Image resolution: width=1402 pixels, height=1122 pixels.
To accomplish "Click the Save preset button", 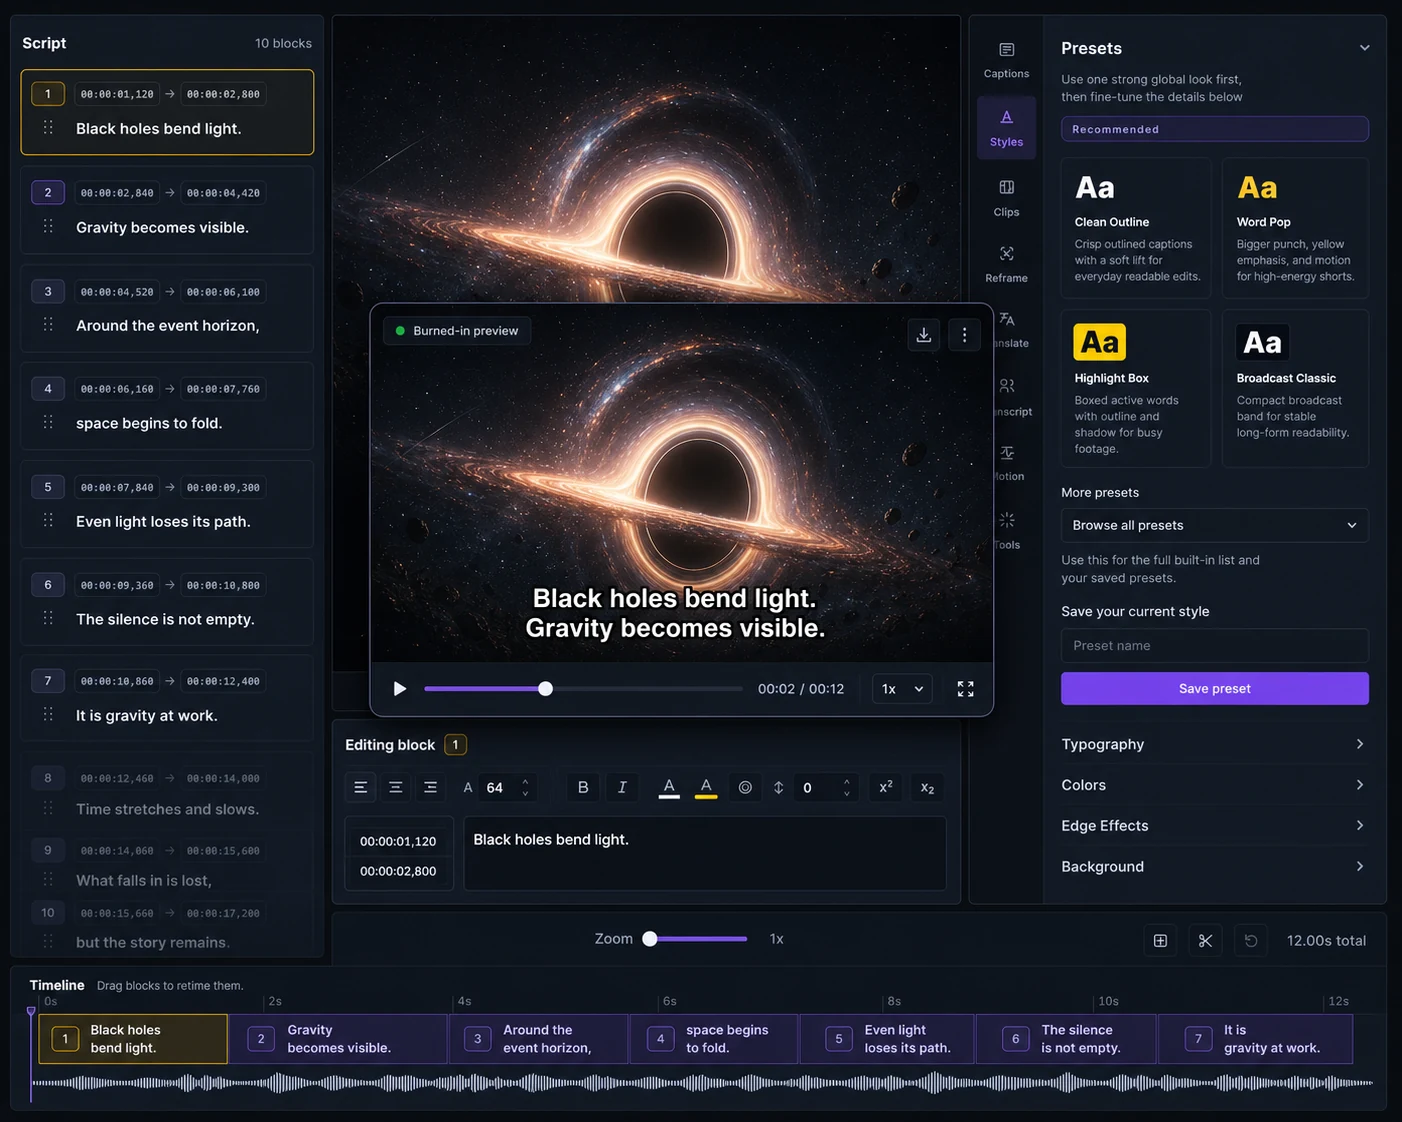I will [x=1214, y=689].
